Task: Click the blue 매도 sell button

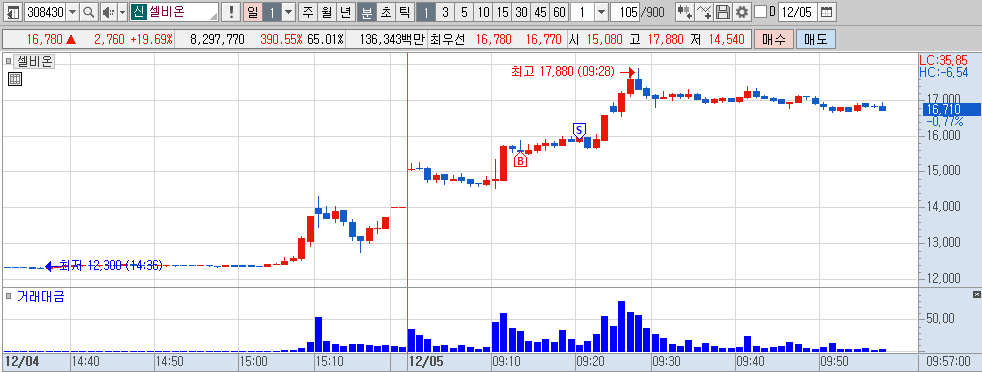Action: point(815,39)
